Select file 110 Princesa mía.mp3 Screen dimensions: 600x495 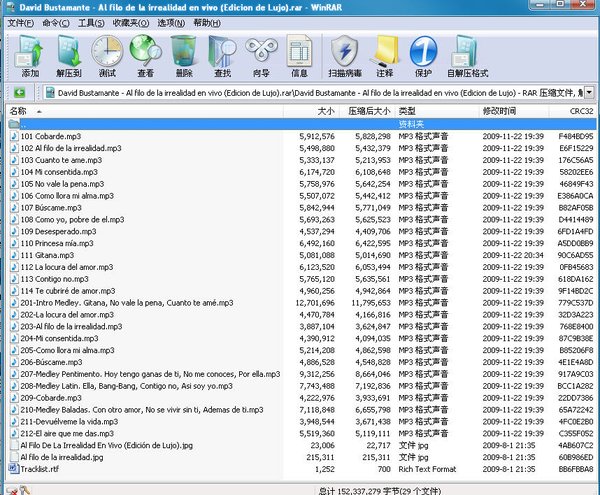pyautogui.click(x=57, y=243)
